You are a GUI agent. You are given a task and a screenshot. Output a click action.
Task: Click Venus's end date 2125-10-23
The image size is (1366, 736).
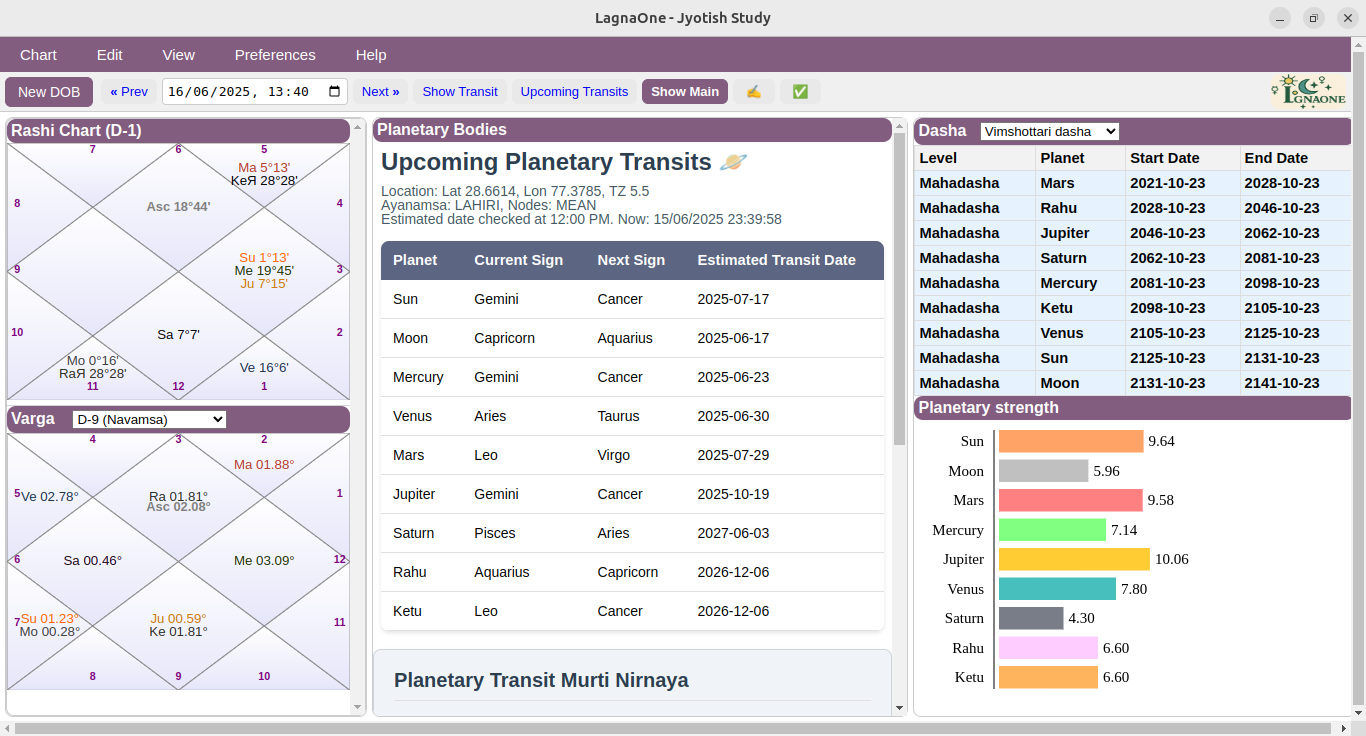pos(1282,333)
